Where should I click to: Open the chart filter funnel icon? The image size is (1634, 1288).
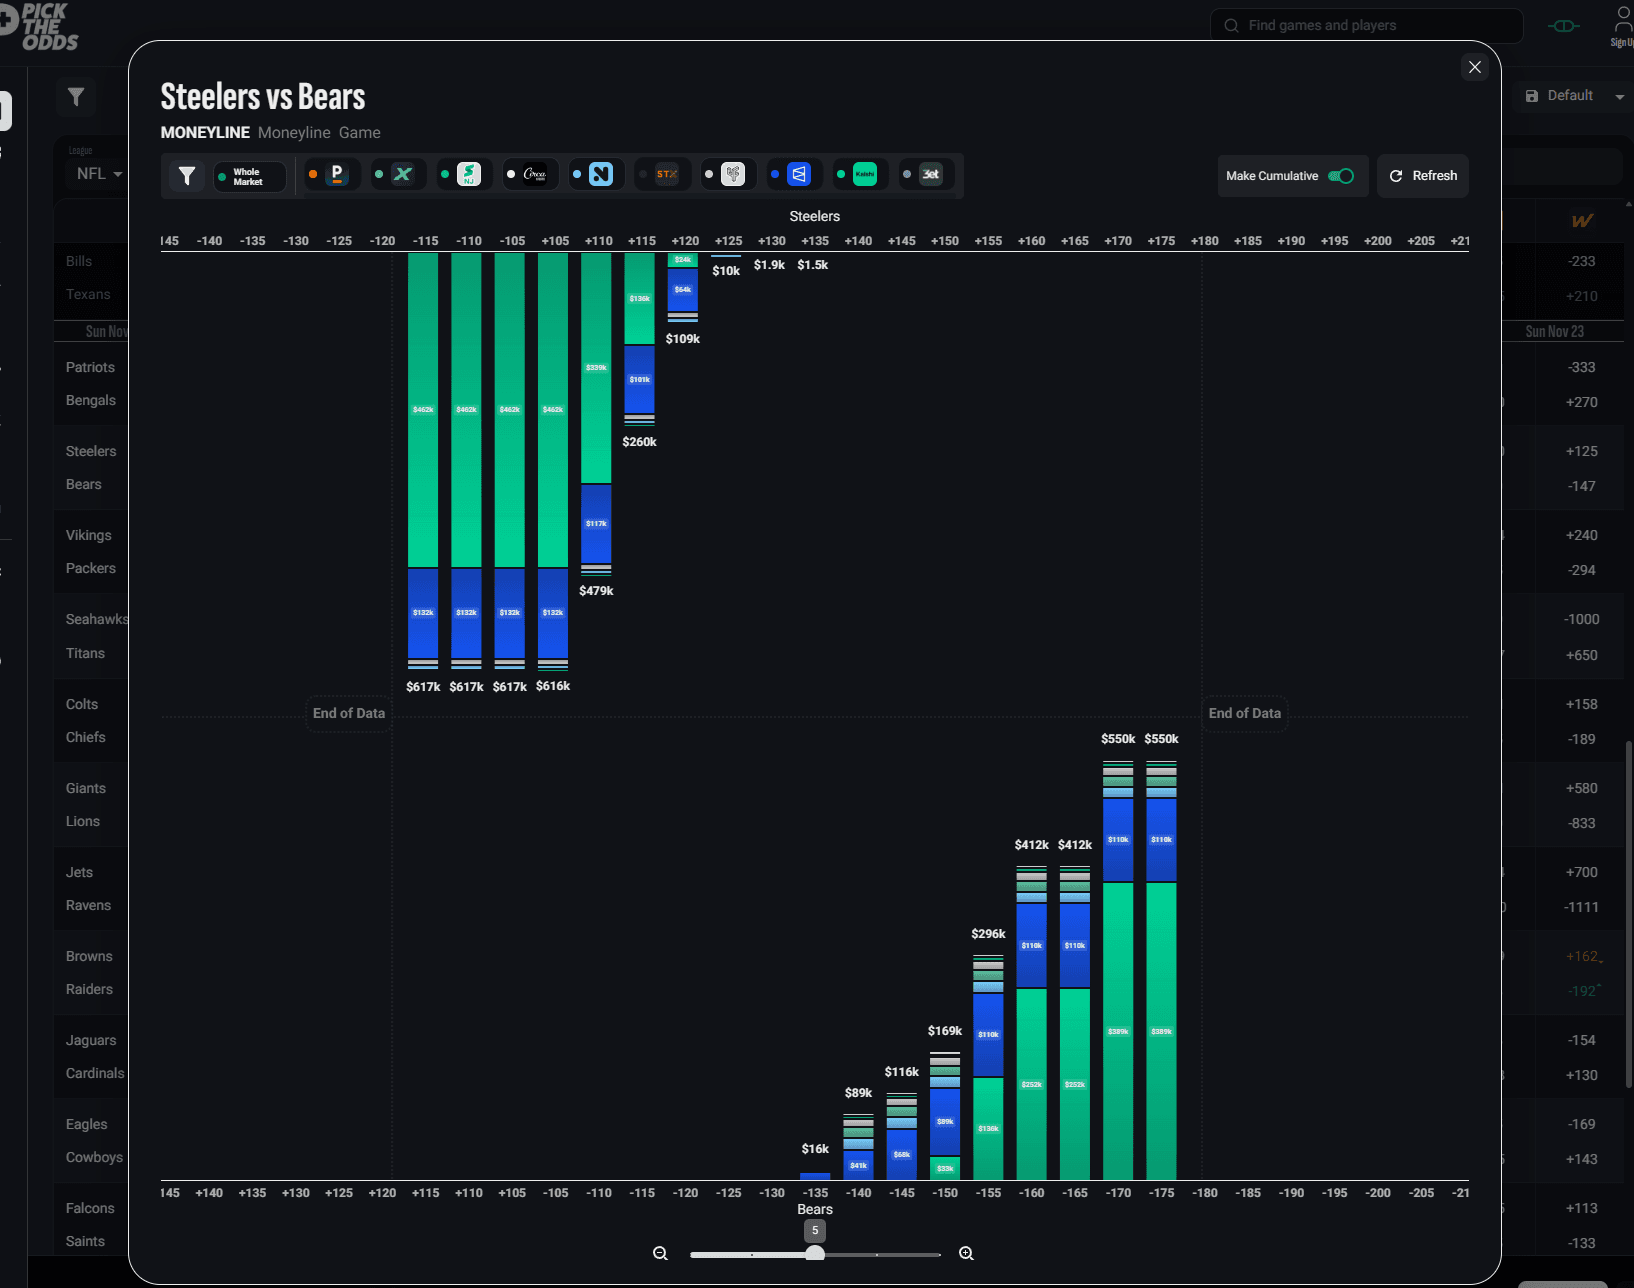[186, 175]
